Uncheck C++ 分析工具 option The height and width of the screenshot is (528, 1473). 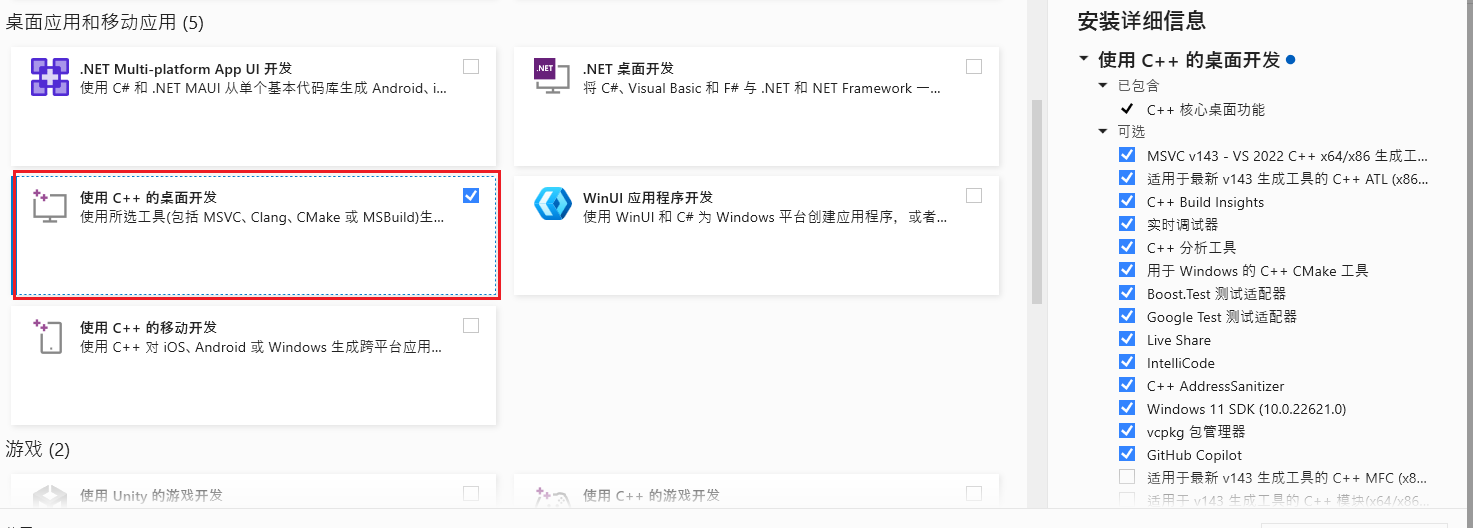1127,247
